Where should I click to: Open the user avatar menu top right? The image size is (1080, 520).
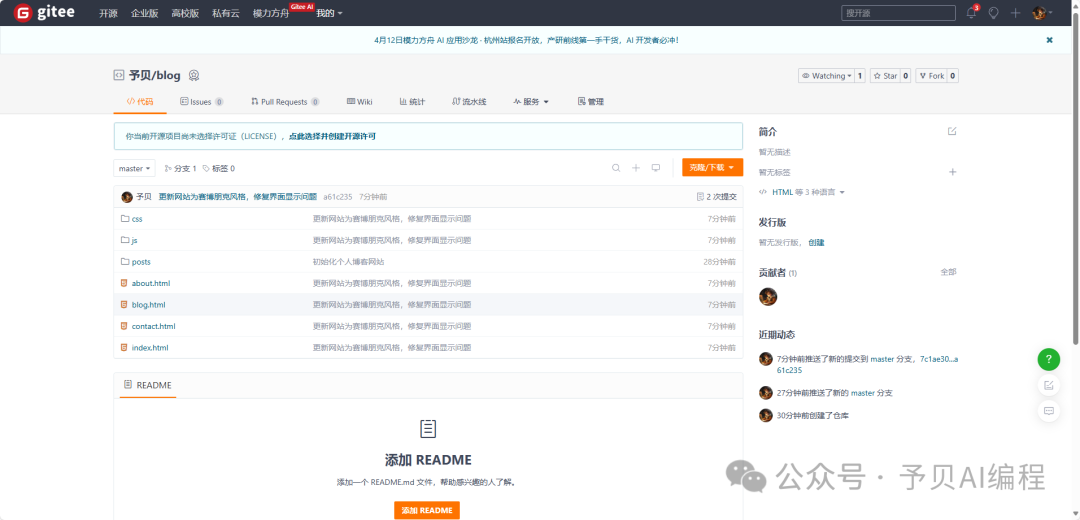[x=1042, y=12]
